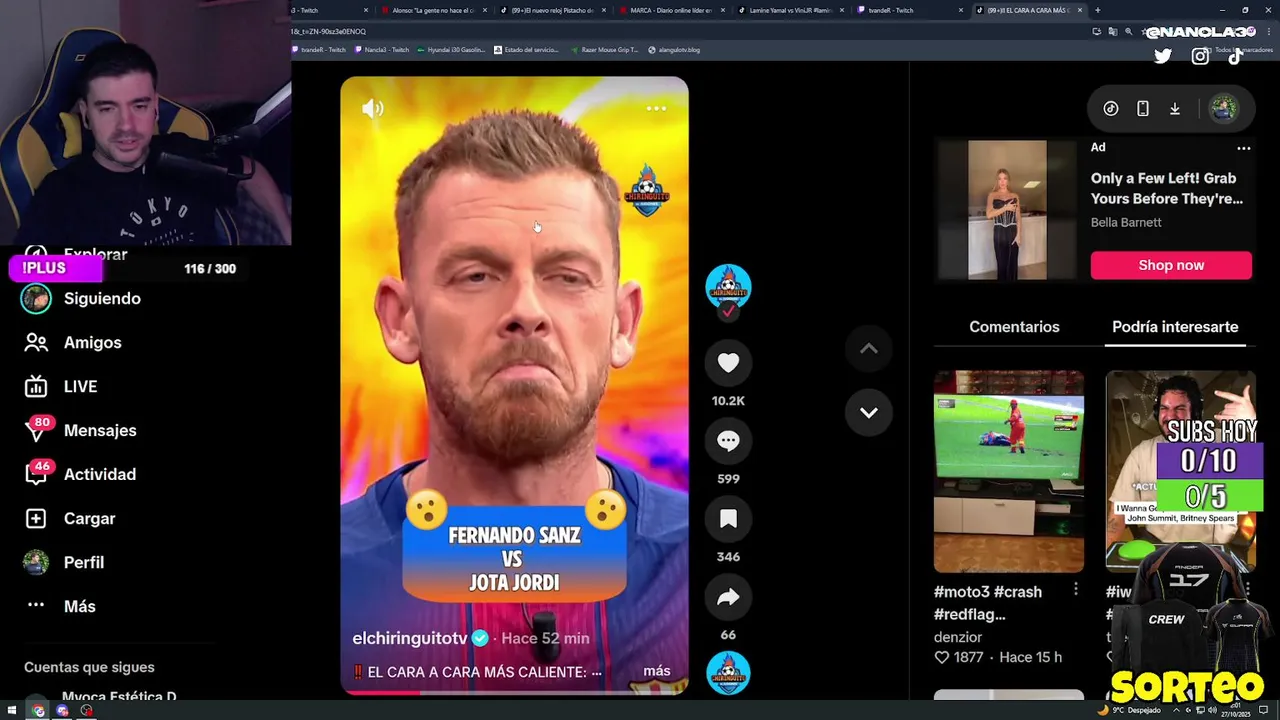The height and width of the screenshot is (720, 1280).
Task: Open Perfil in the sidebar
Action: pyautogui.click(x=84, y=562)
